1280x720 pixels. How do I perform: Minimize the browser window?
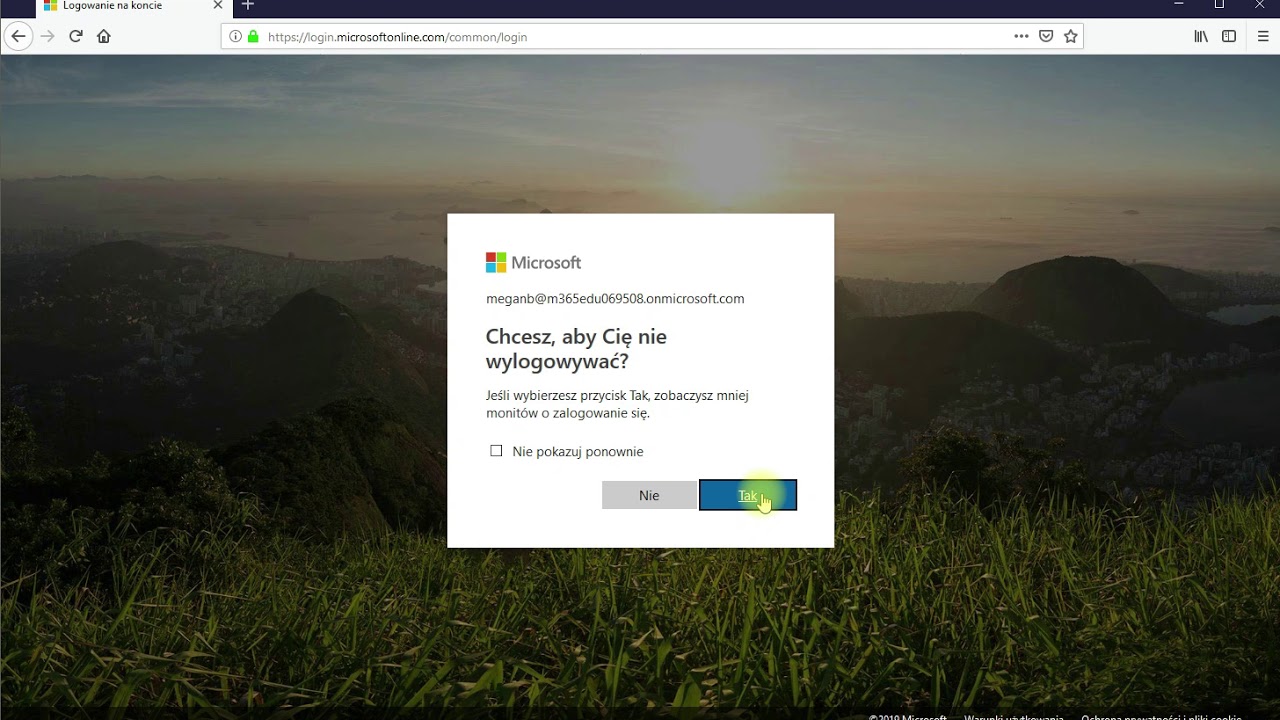(x=1178, y=5)
